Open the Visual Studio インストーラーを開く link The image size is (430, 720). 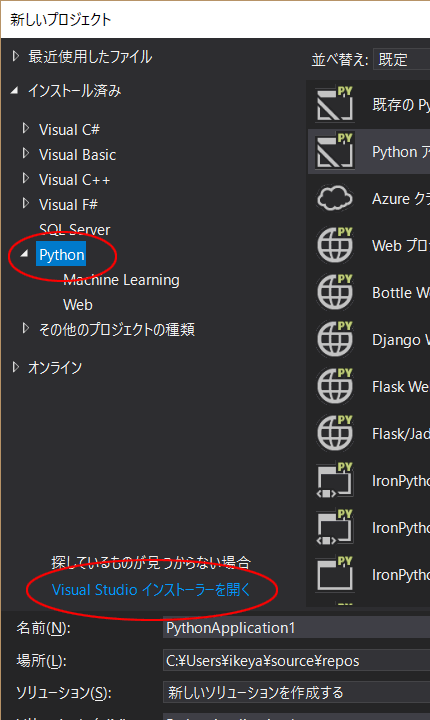[151, 589]
